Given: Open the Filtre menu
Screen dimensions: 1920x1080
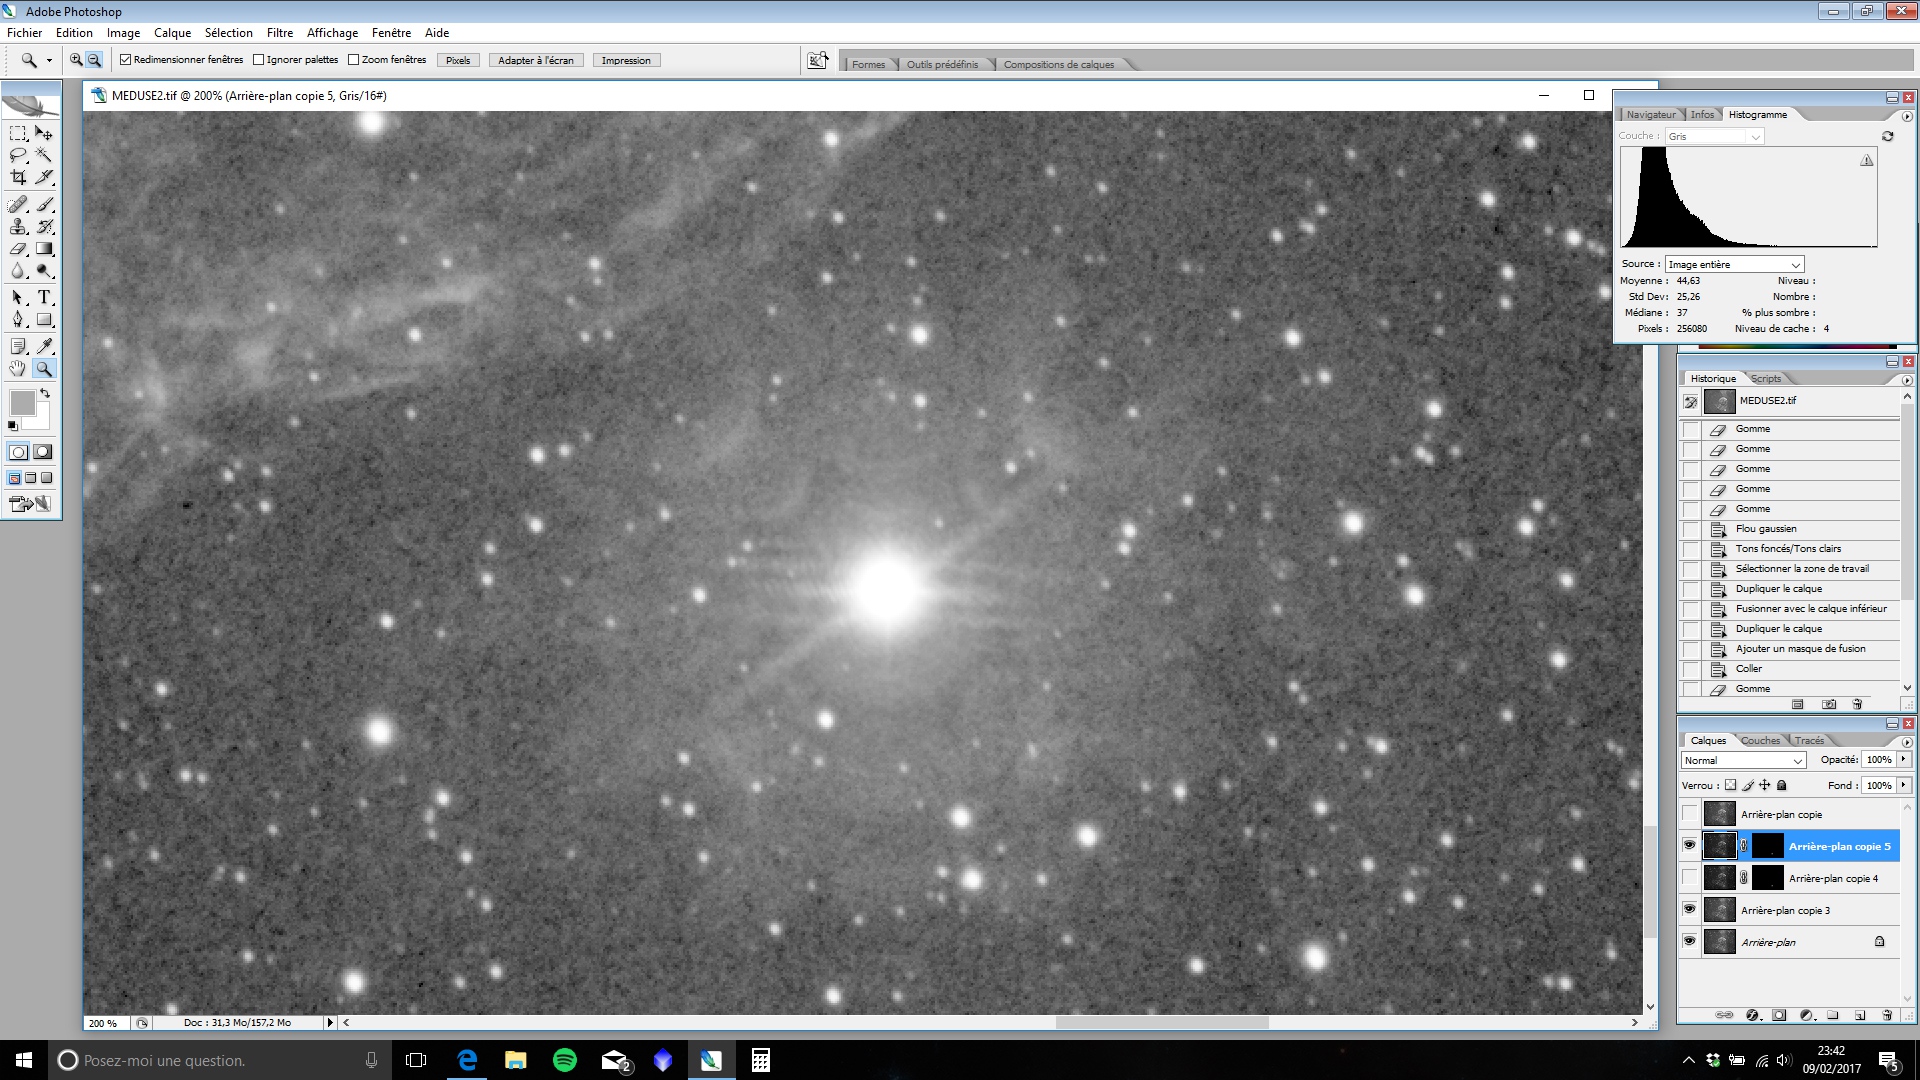Looking at the screenshot, I should (279, 33).
